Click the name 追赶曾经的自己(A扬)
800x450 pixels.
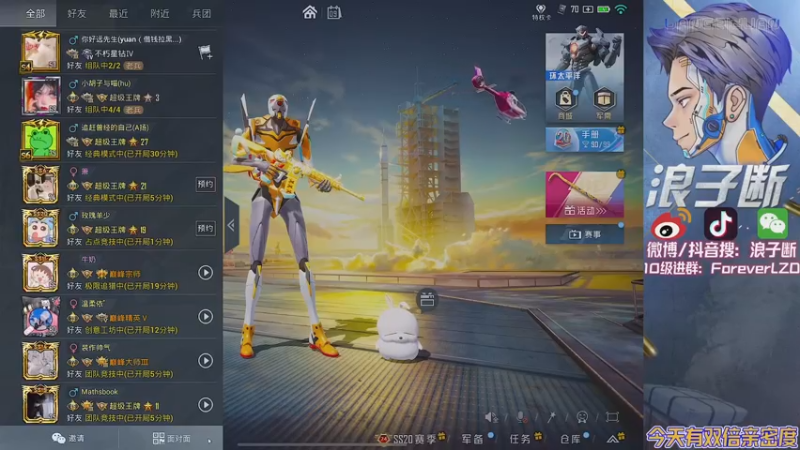115,128
